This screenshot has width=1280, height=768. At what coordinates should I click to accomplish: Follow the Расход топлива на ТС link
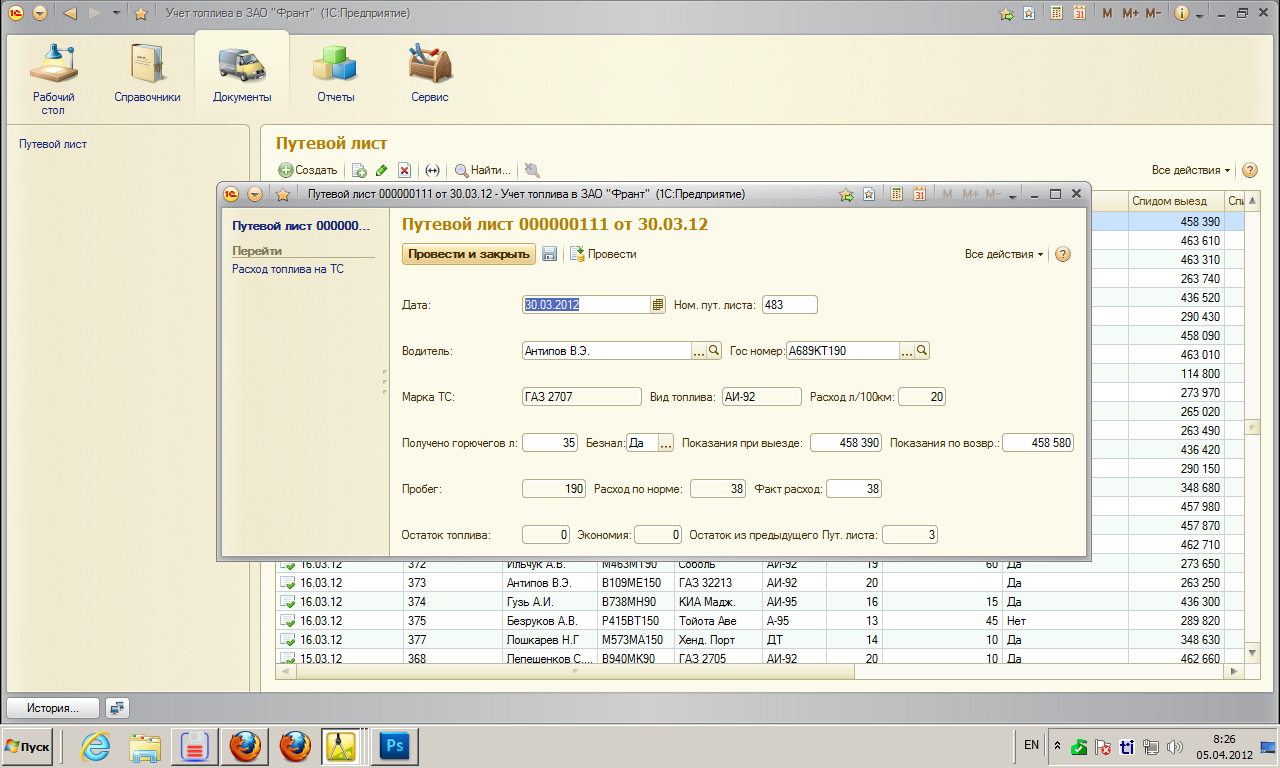pos(288,269)
